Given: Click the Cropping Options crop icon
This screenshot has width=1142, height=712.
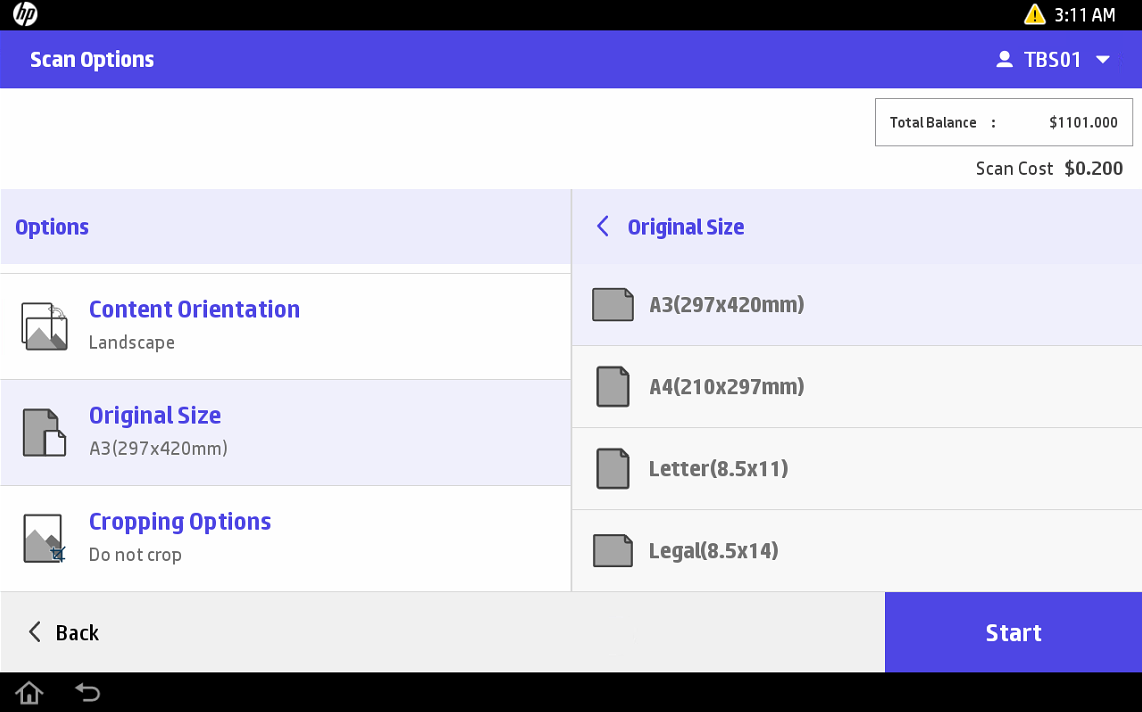Looking at the screenshot, I should 44,538.
